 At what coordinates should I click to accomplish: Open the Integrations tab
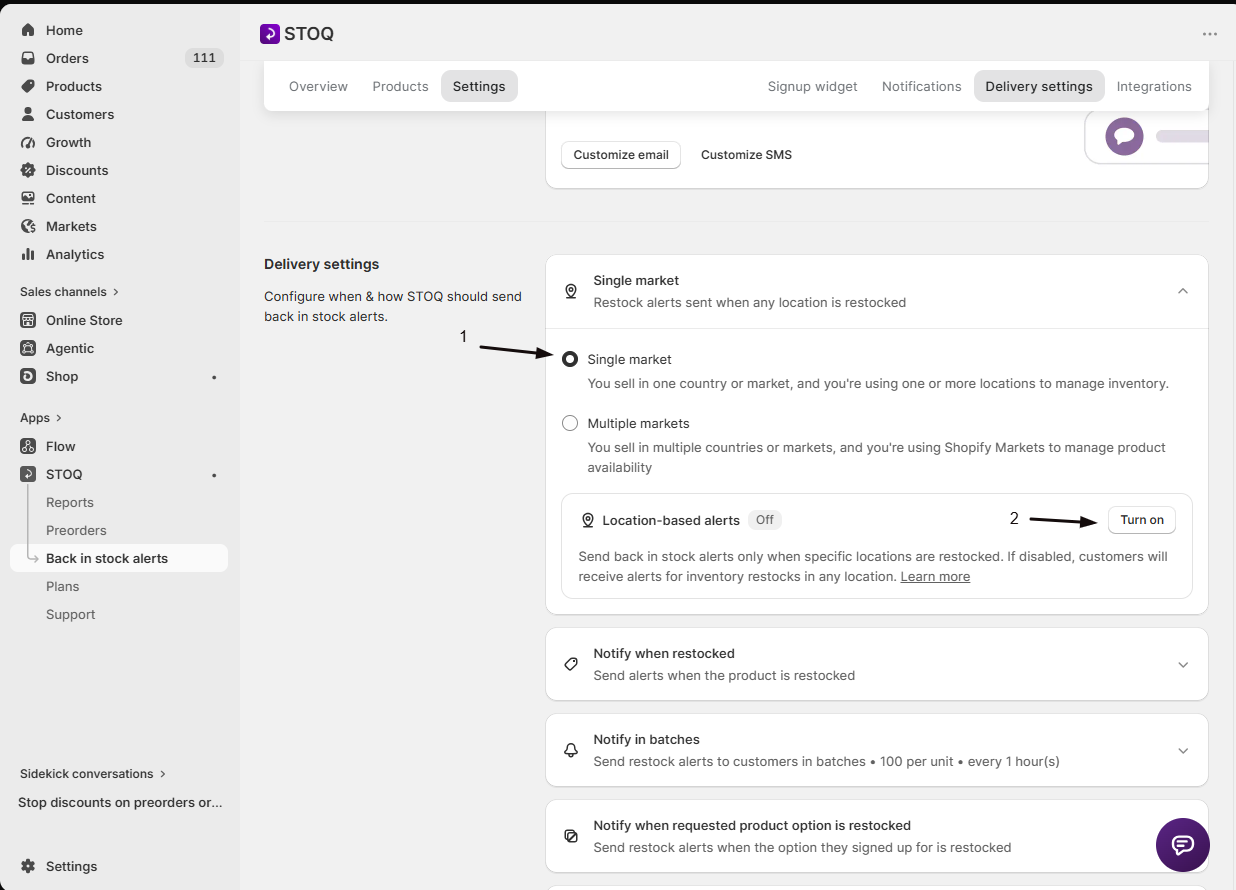(1154, 86)
